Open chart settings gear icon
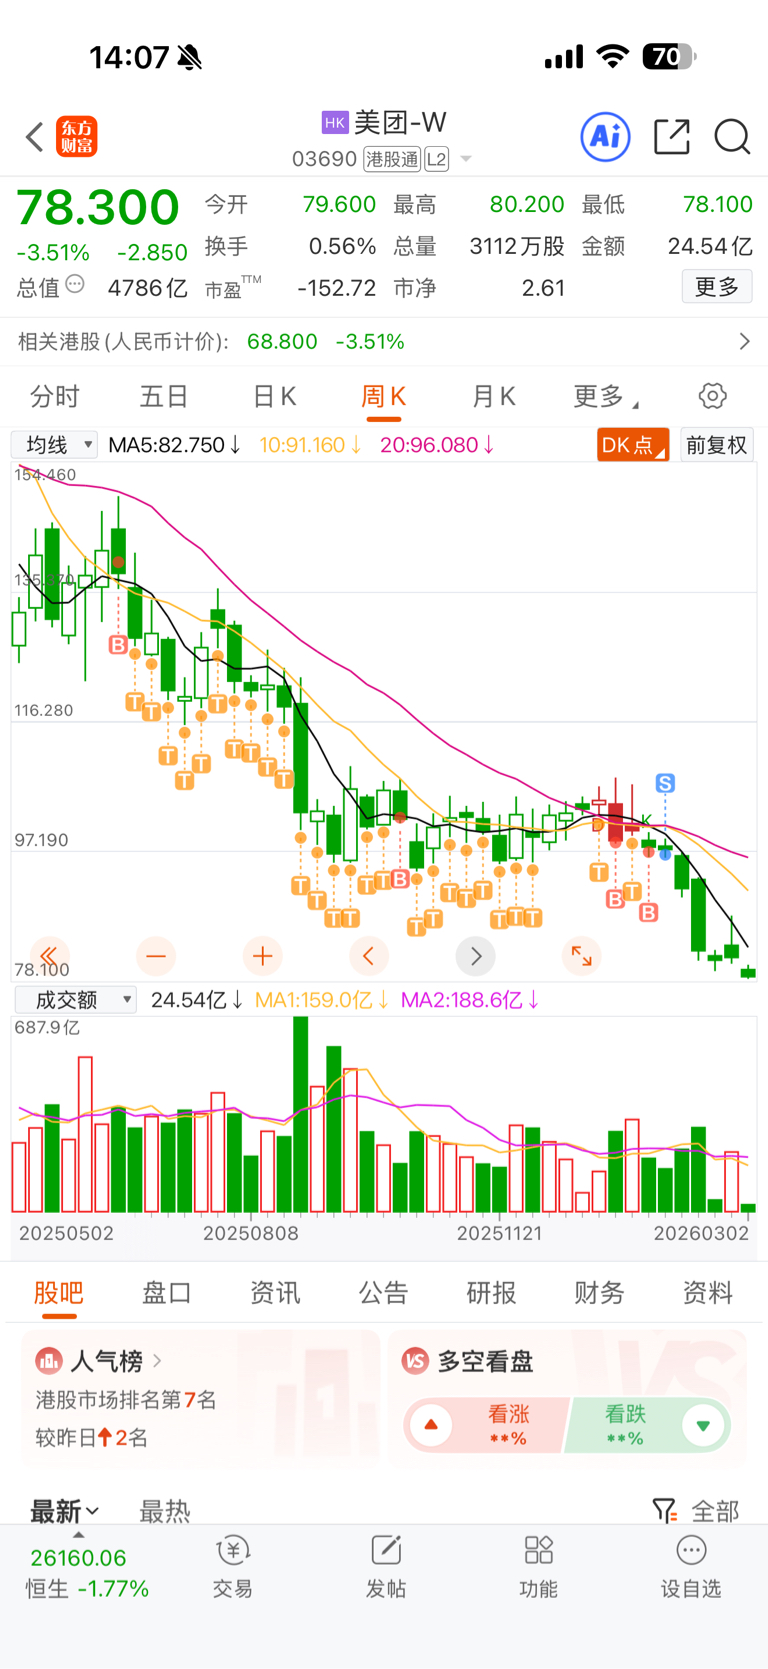 [x=712, y=396]
